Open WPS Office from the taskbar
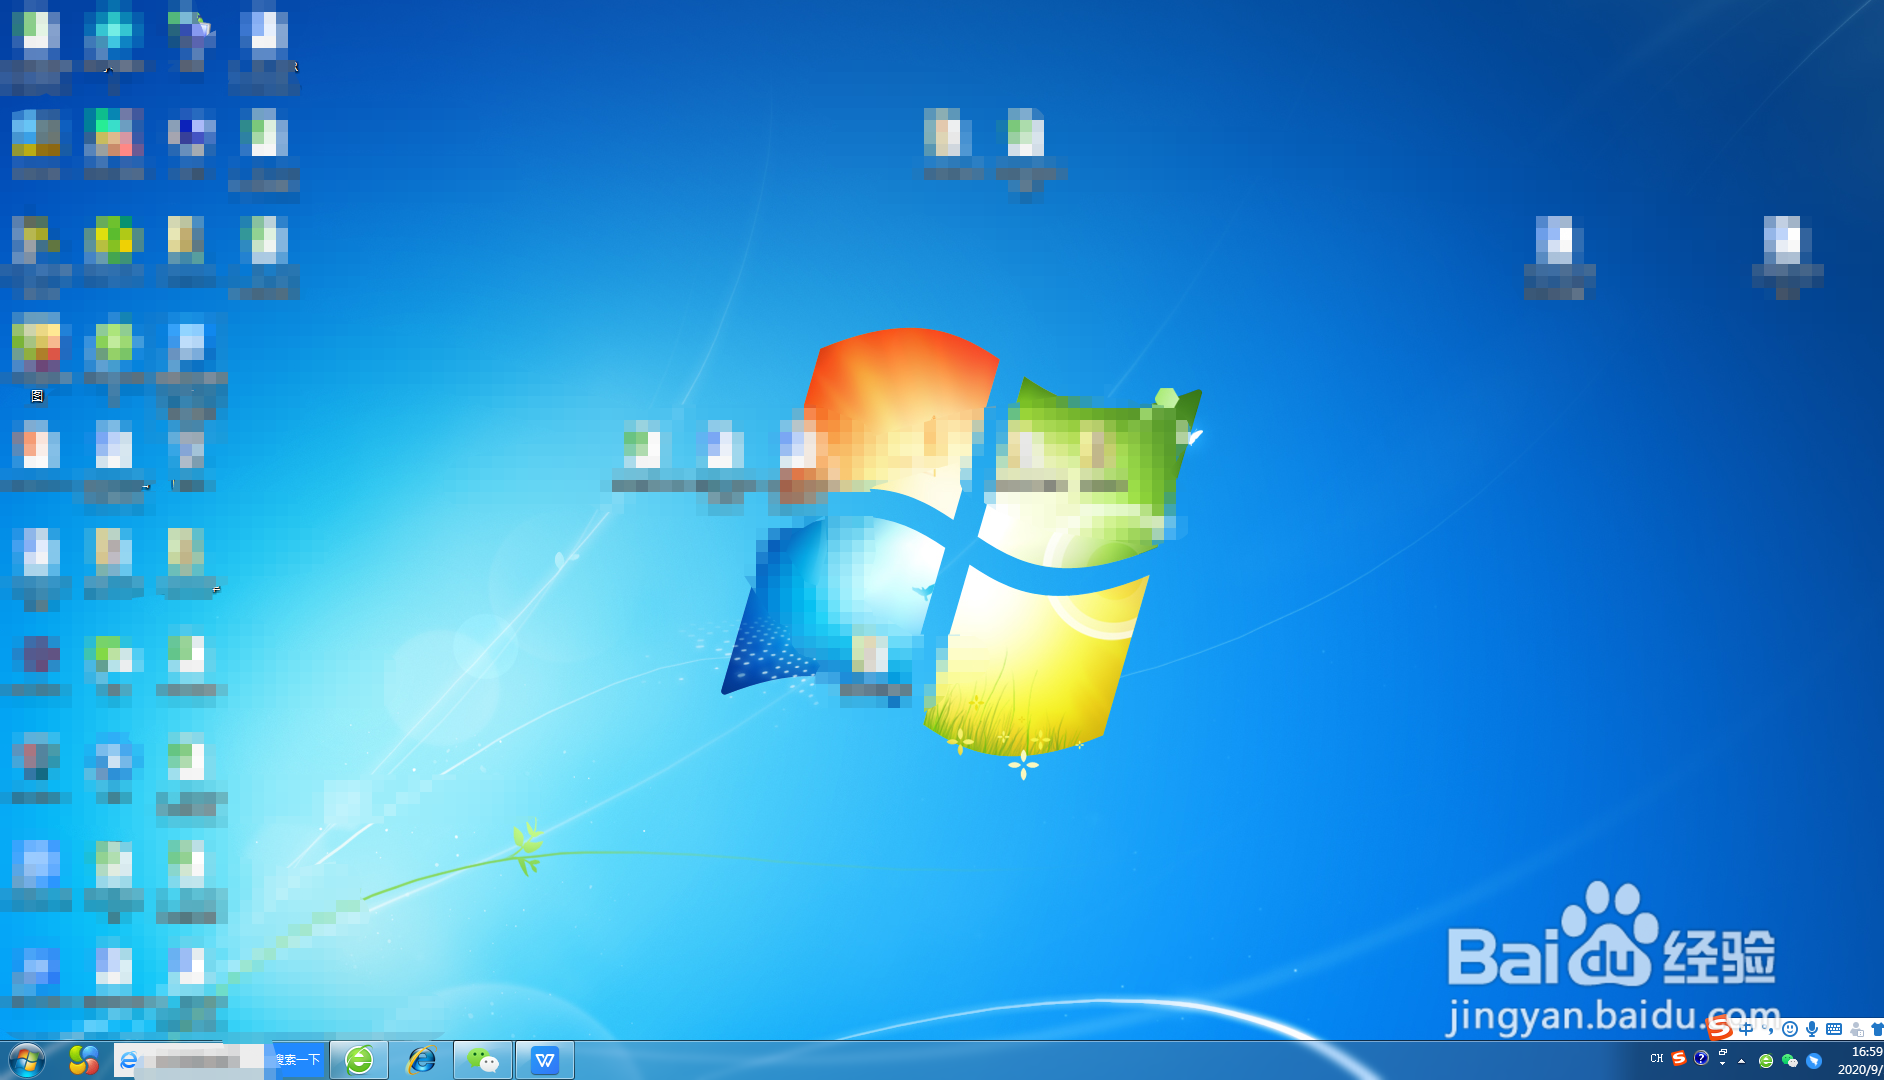The image size is (1884, 1080). tap(545, 1060)
